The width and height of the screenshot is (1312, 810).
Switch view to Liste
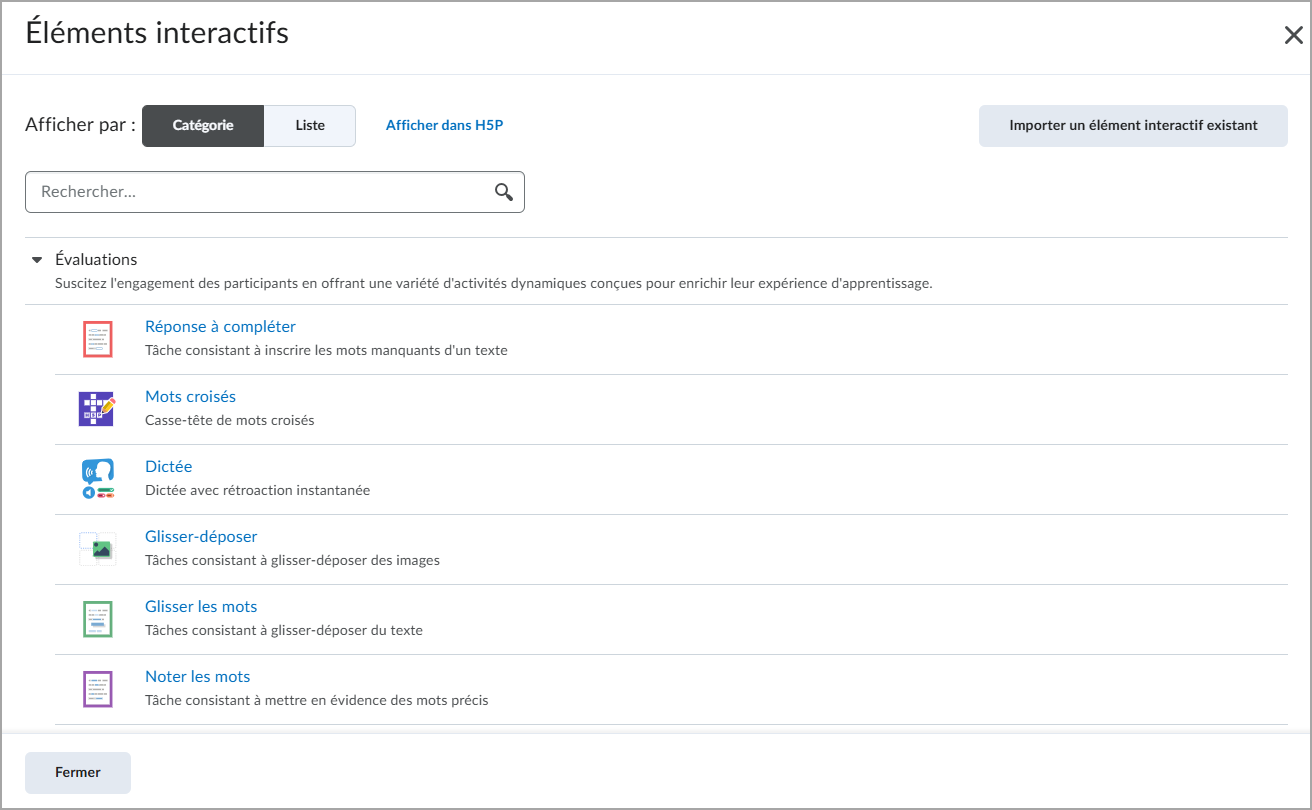click(x=310, y=126)
